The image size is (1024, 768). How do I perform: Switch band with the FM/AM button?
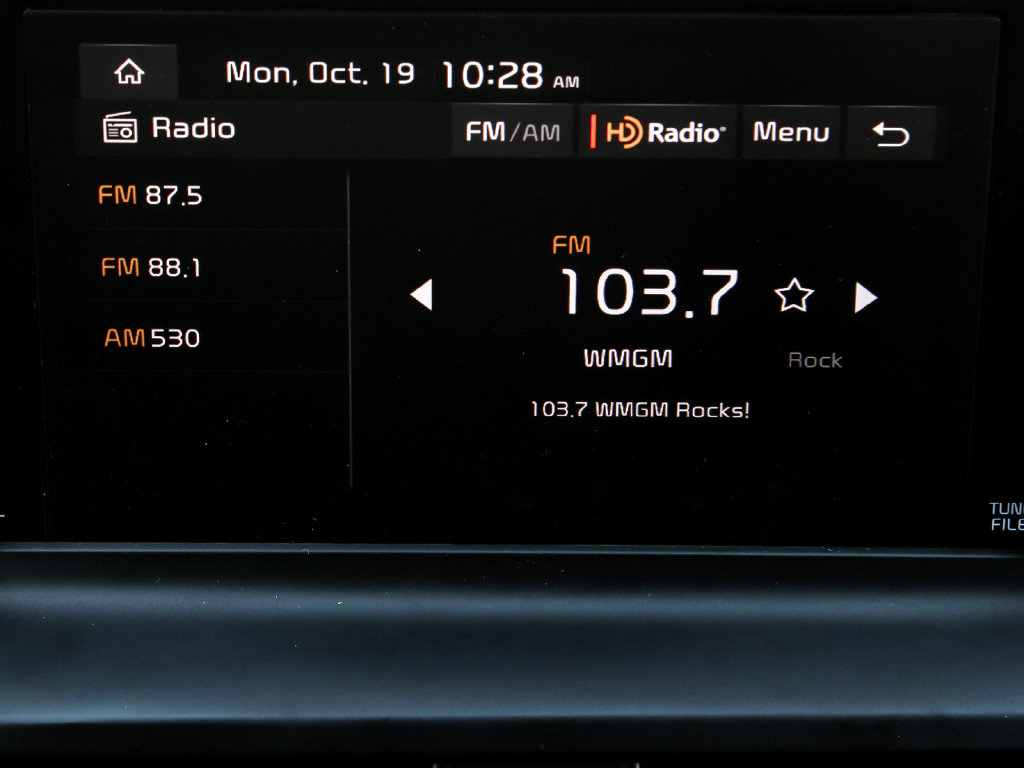[513, 132]
